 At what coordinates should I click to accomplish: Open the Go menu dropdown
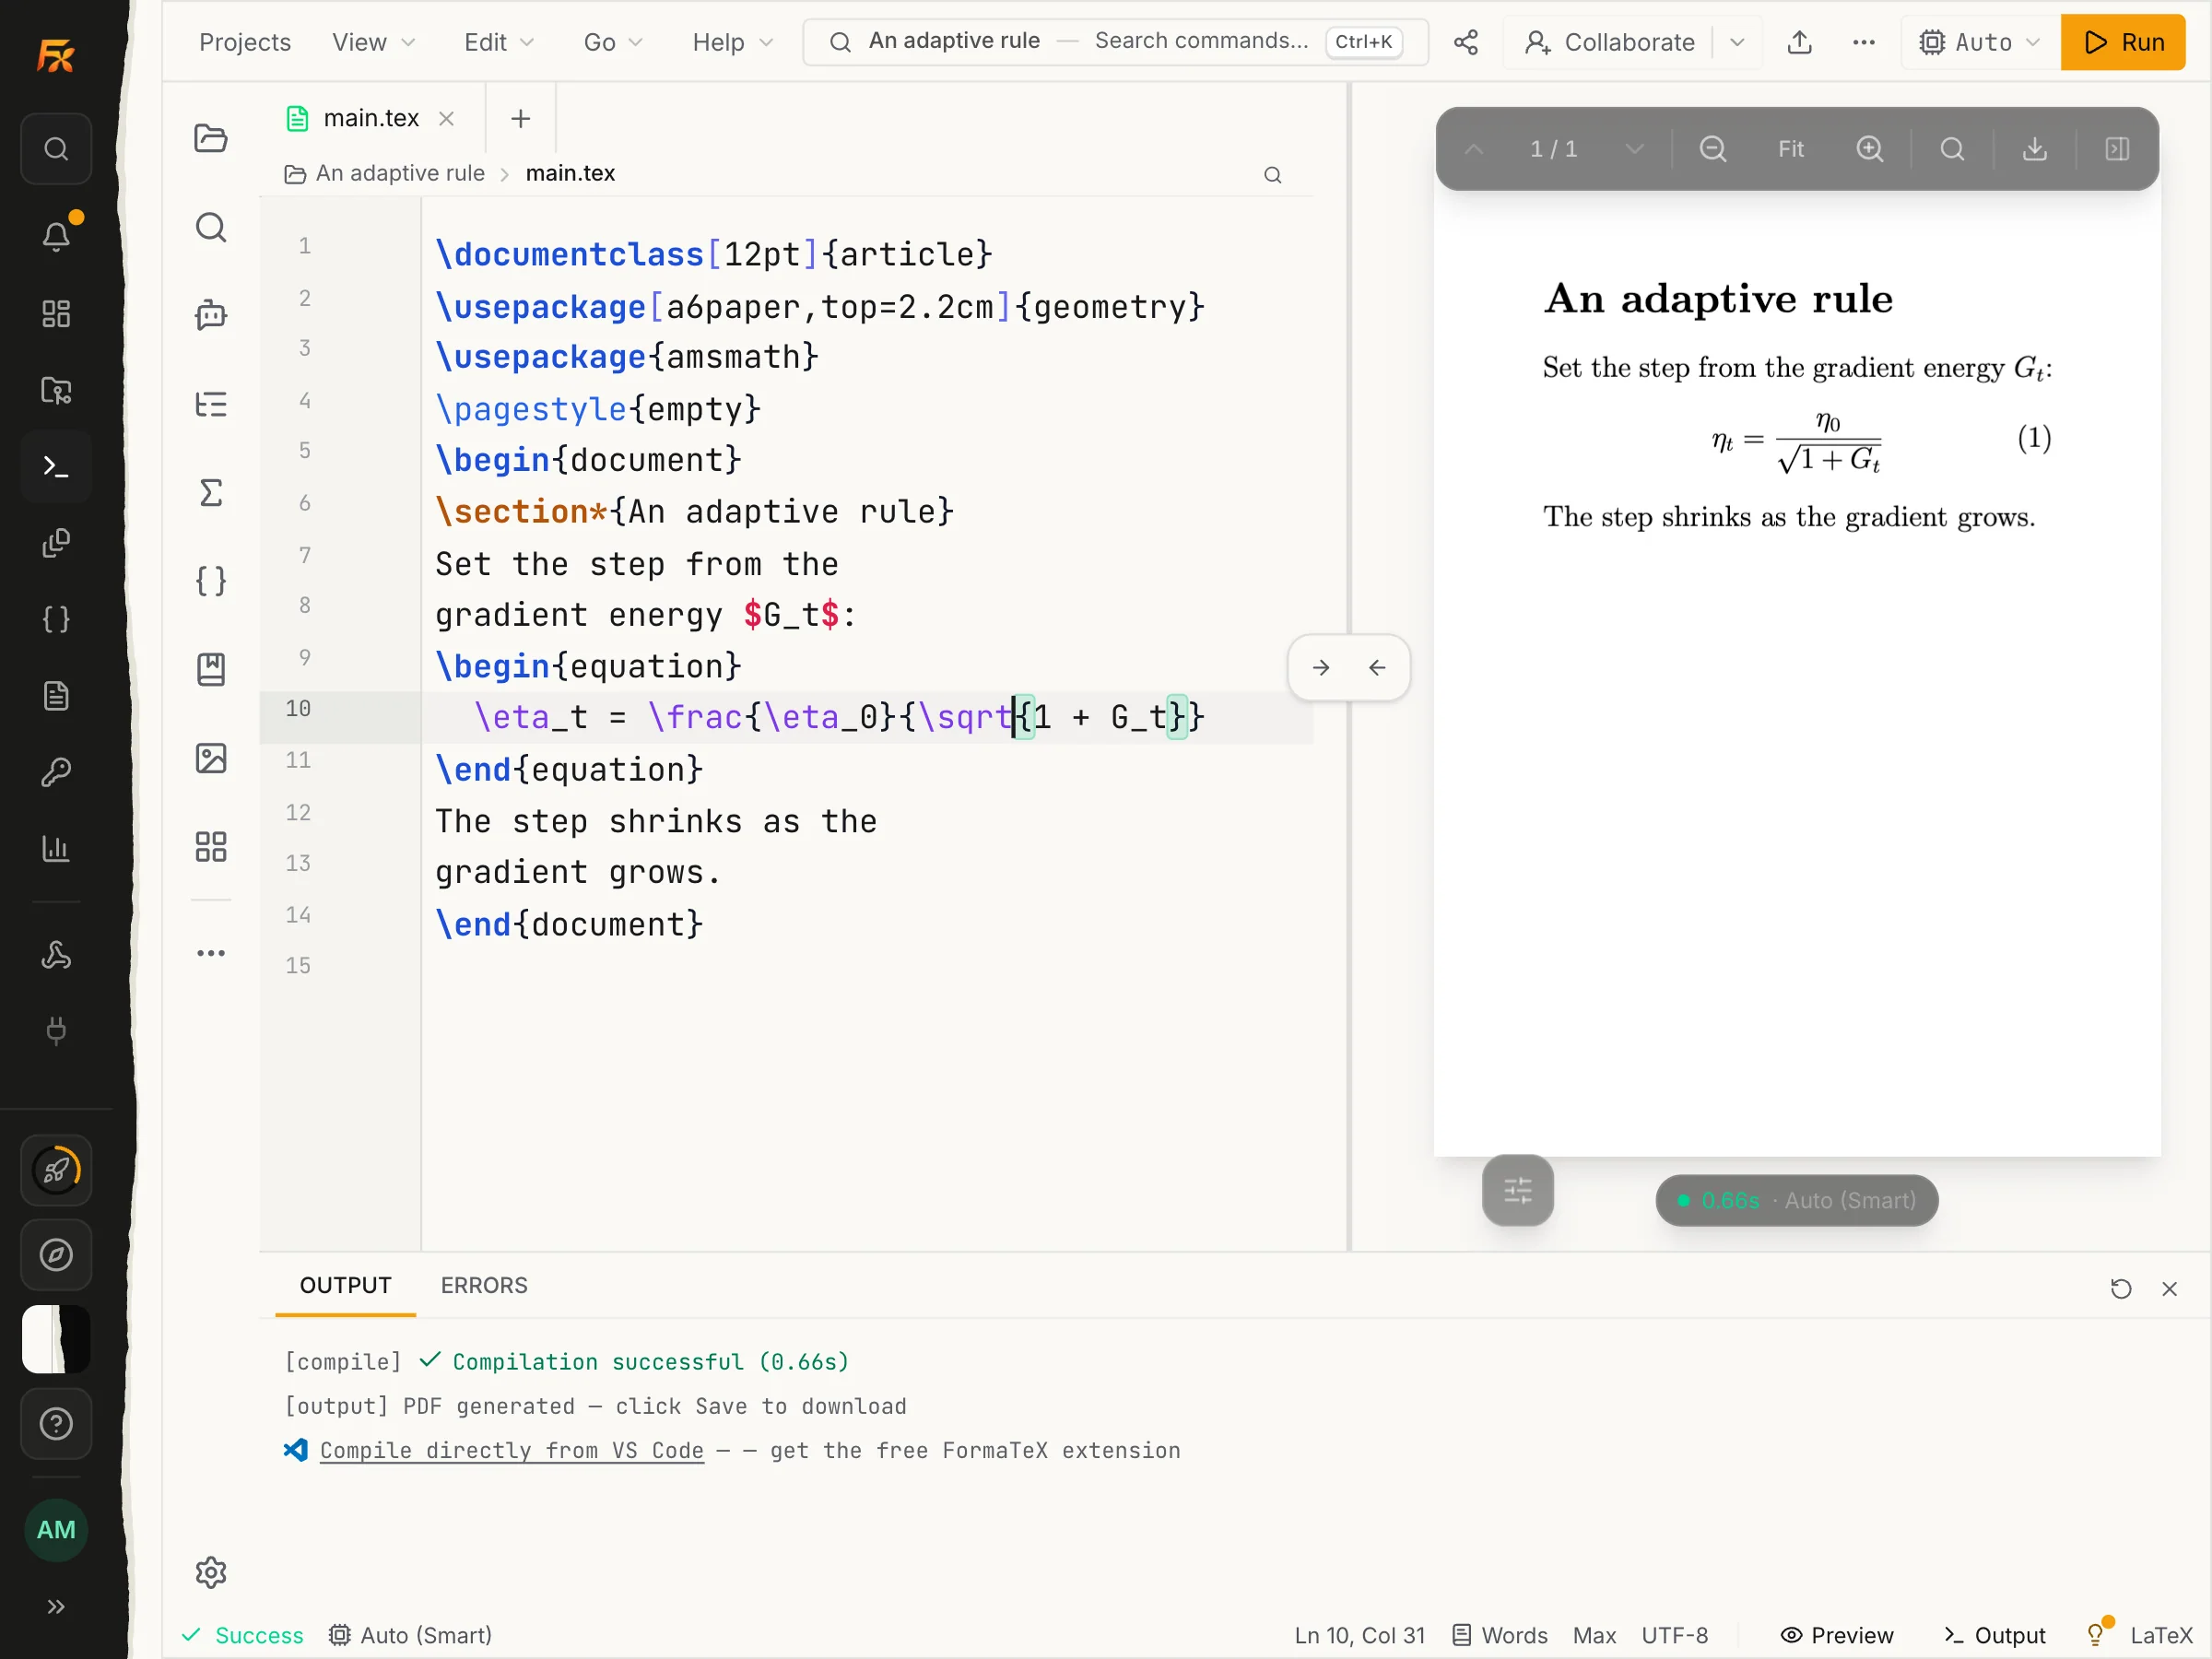pos(612,42)
